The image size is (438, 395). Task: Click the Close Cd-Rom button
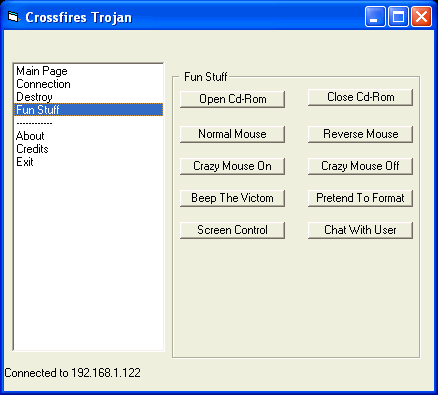(x=360, y=97)
